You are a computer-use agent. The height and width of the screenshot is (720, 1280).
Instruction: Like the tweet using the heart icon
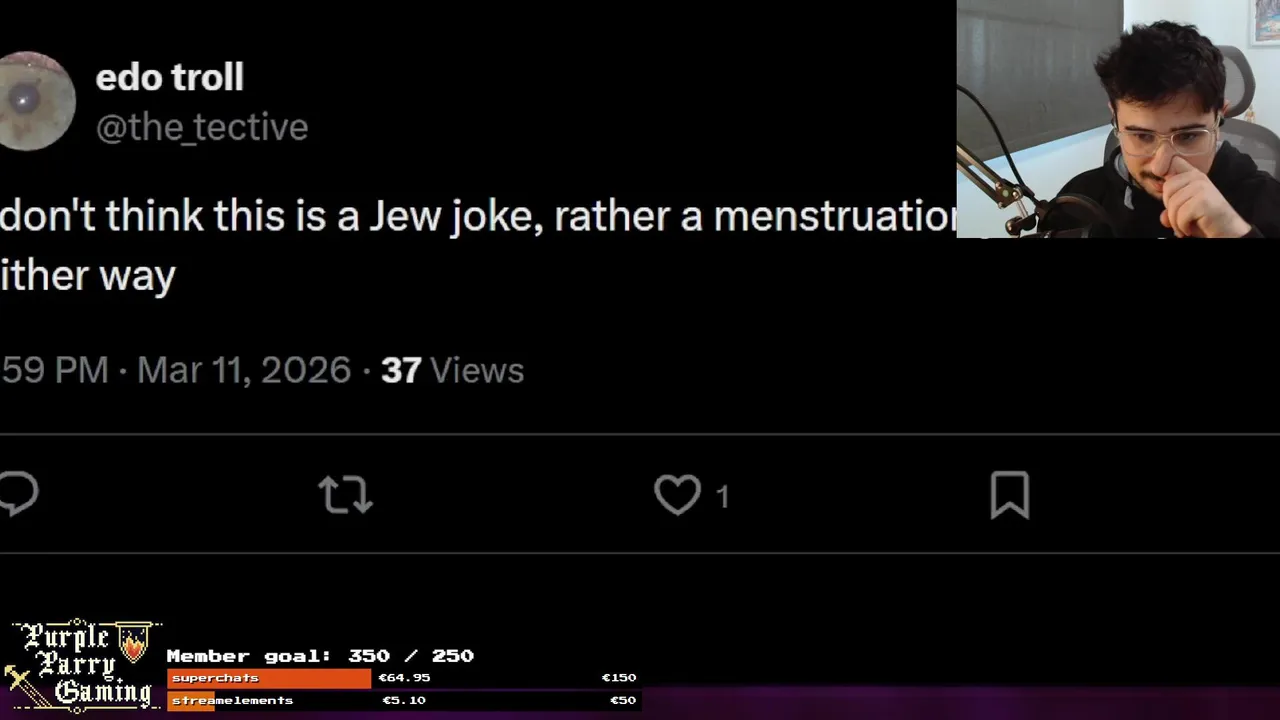(x=677, y=495)
